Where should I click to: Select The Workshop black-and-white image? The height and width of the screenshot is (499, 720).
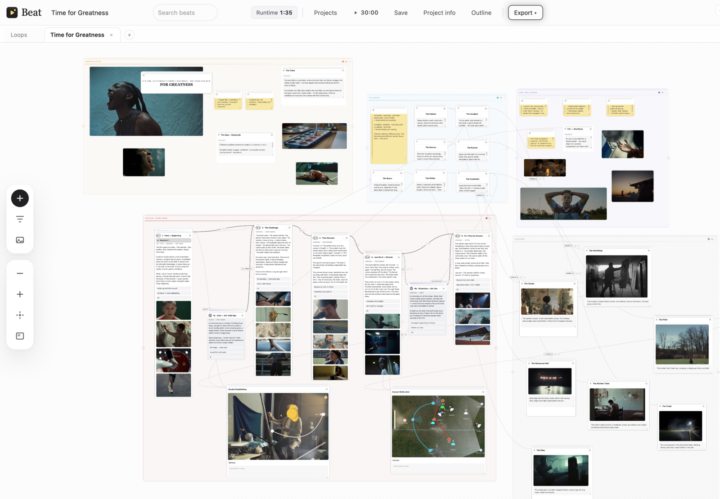617,276
